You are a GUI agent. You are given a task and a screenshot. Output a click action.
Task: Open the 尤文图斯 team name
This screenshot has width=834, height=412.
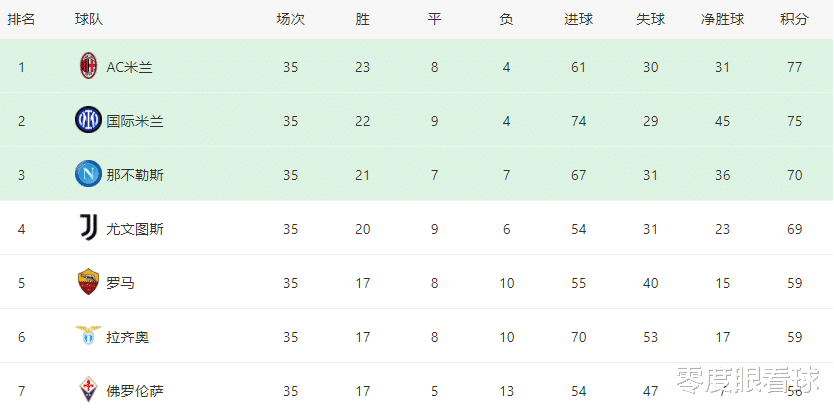(x=135, y=229)
